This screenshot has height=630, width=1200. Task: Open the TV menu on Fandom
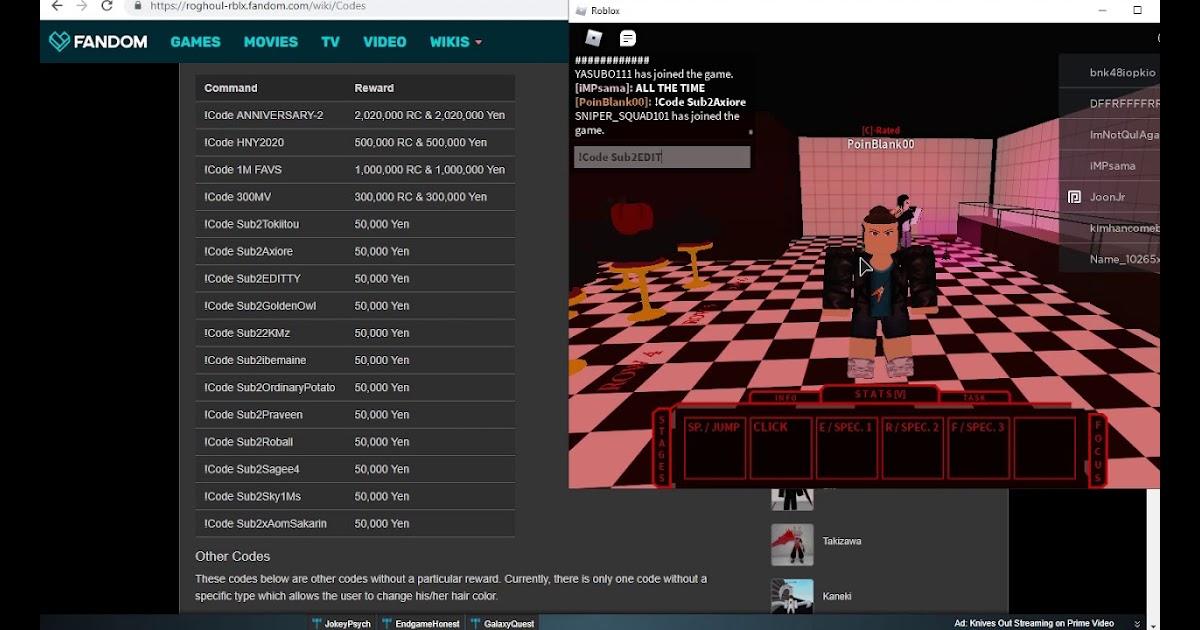(x=330, y=42)
